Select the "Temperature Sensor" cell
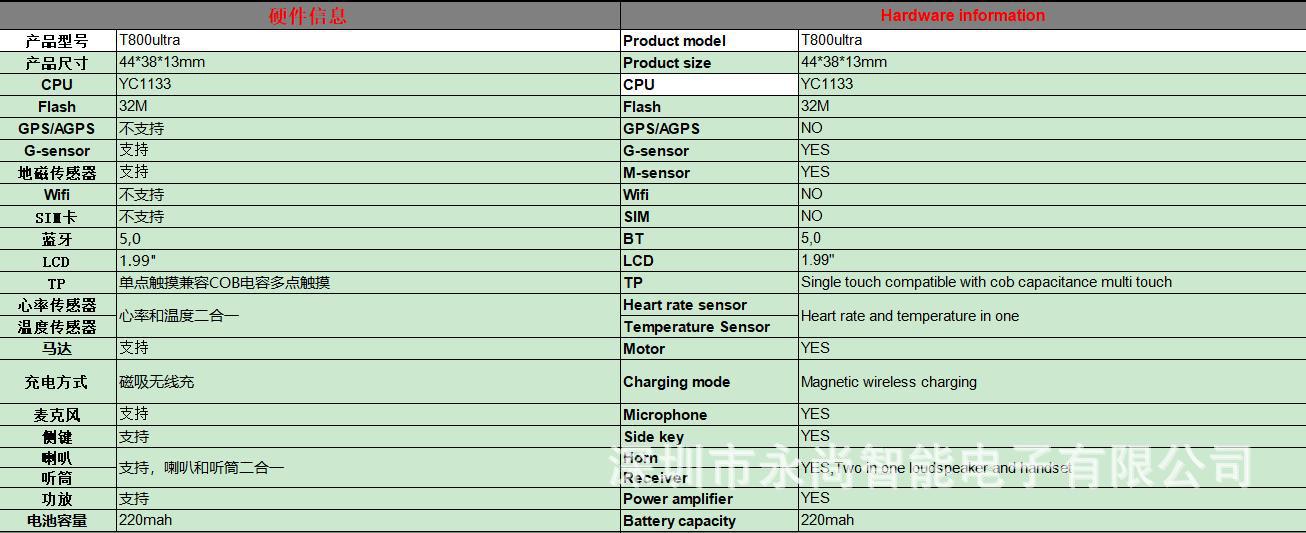The width and height of the screenshot is (1306, 533). [x=709, y=327]
